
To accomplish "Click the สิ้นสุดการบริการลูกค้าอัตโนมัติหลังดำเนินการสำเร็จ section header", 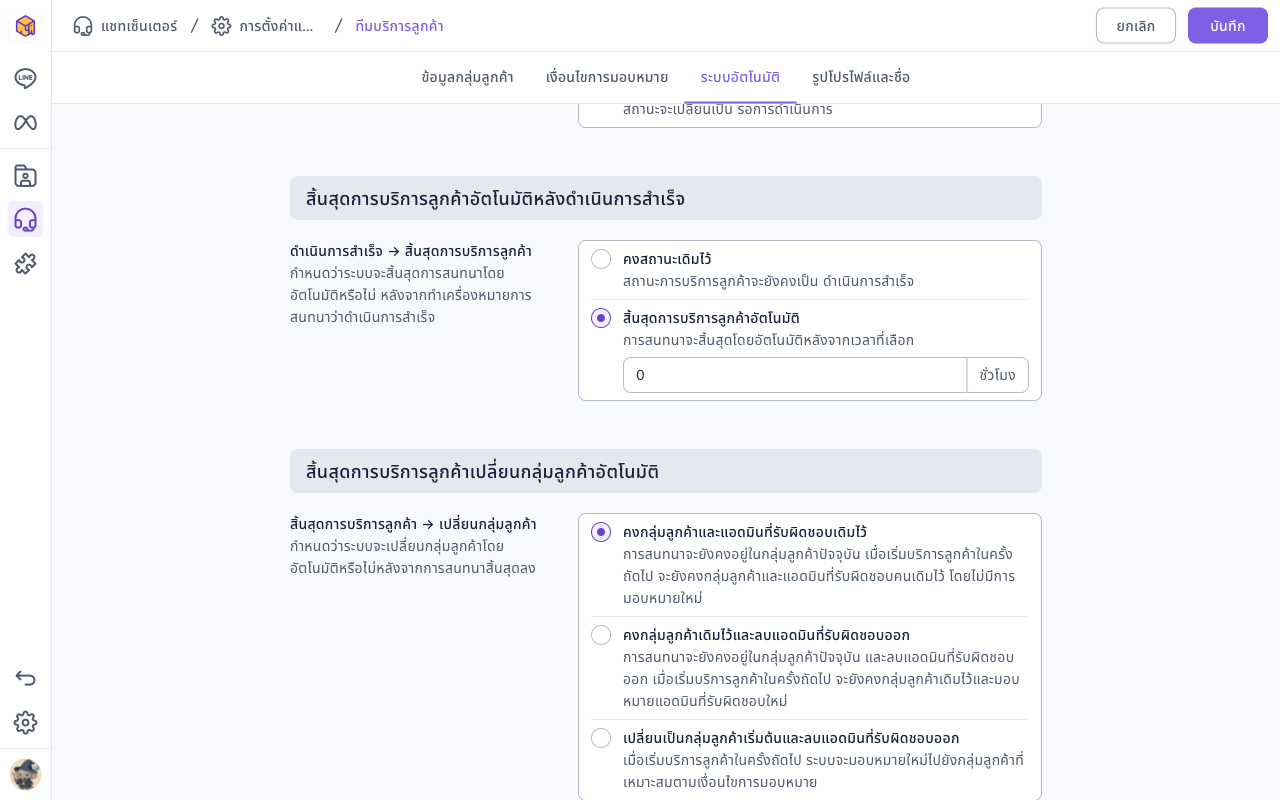I will click(x=666, y=198).
